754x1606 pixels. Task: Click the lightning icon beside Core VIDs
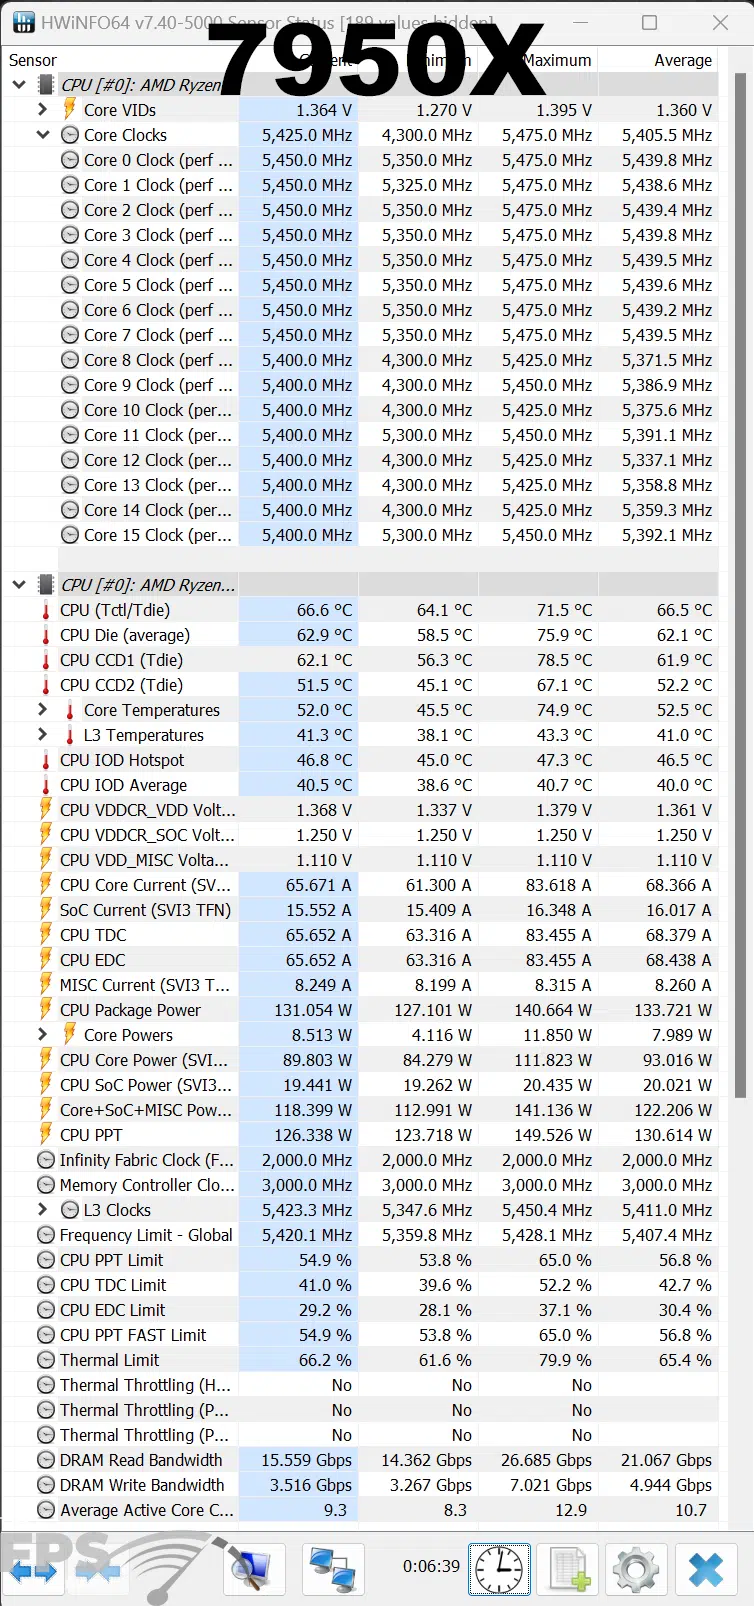point(69,110)
